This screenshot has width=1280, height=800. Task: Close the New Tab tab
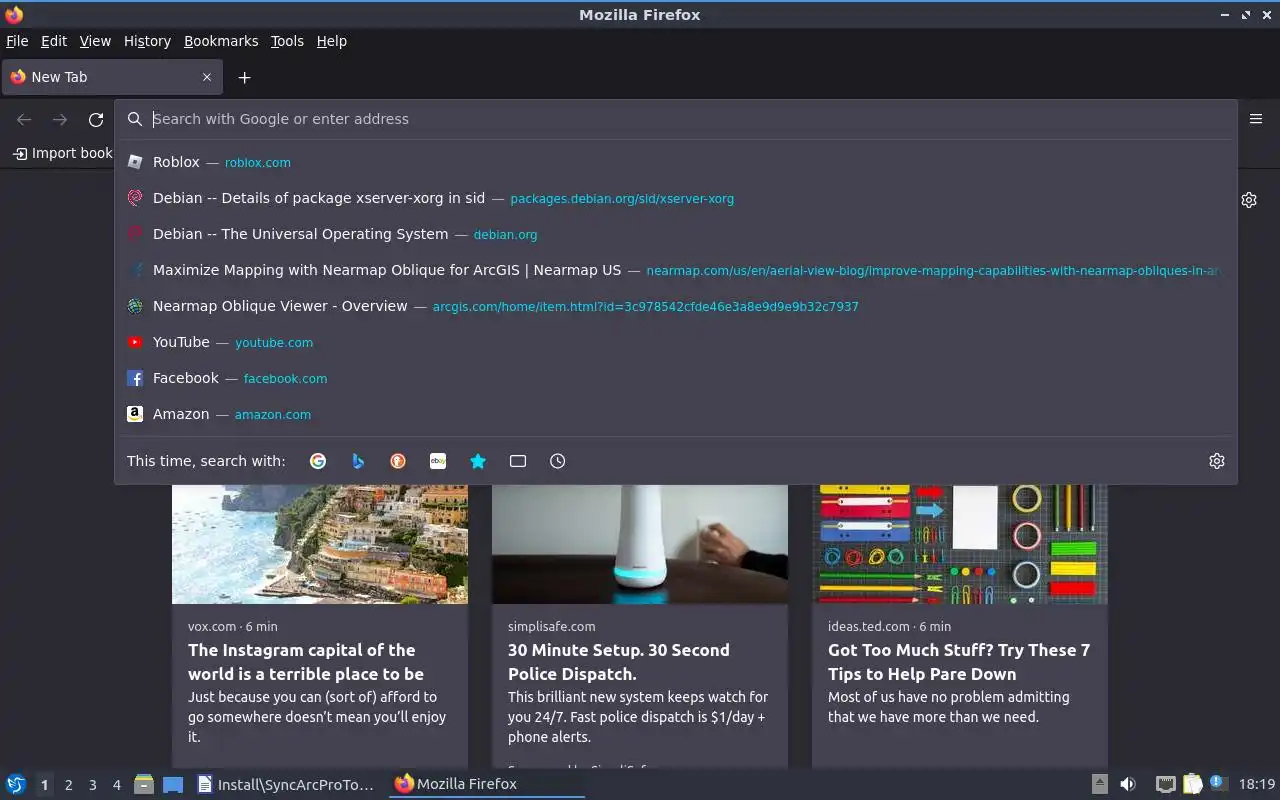pos(207,77)
